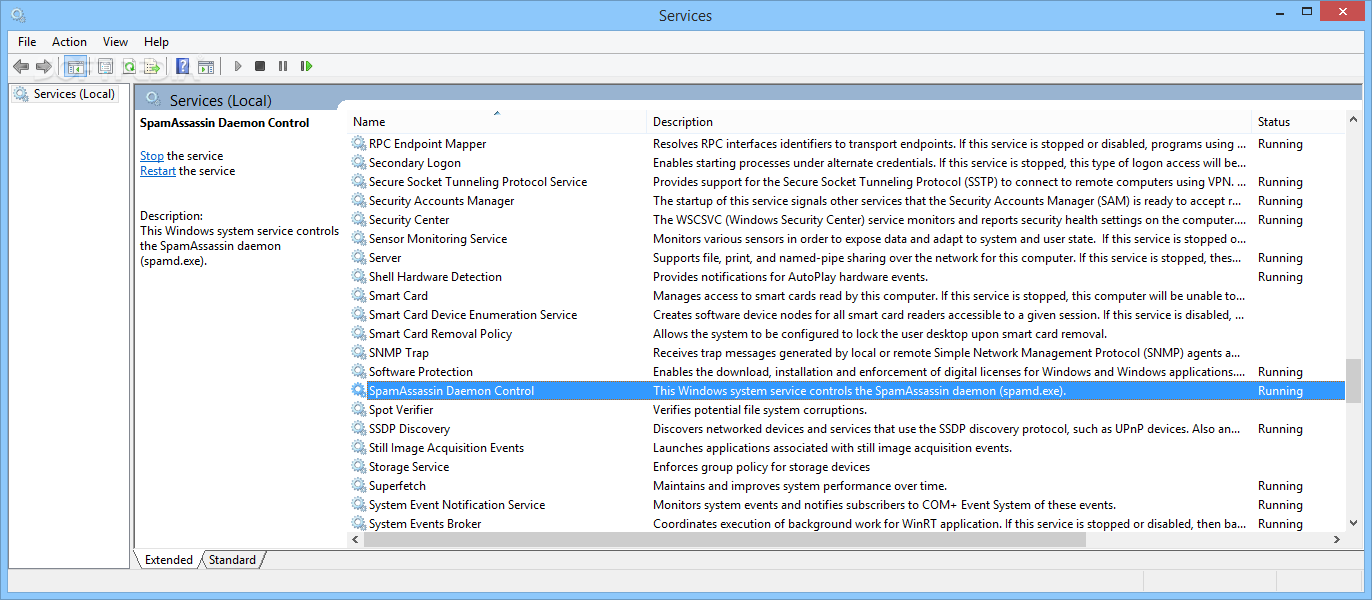Select Still Image Acquisition Events service

[446, 448]
